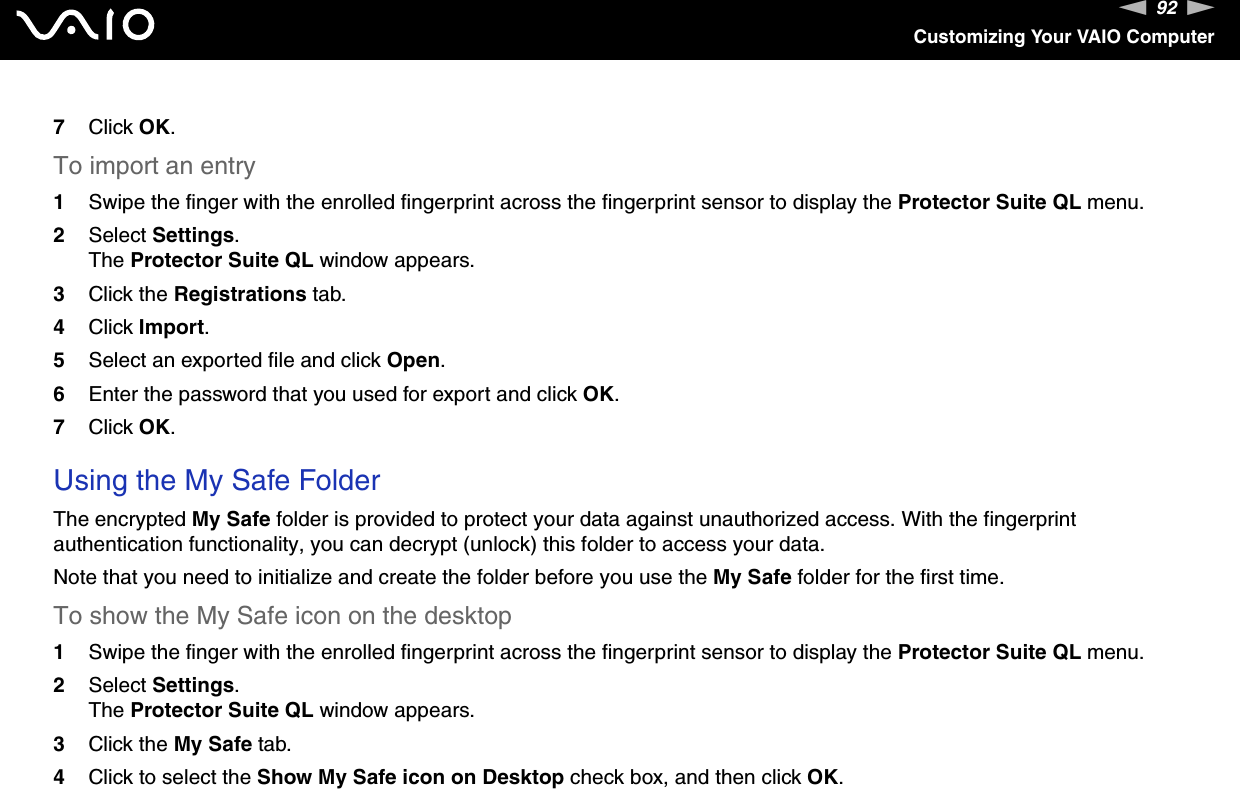This screenshot has height=789, width=1240.
Task: Click the page number 92
Action: (1166, 10)
